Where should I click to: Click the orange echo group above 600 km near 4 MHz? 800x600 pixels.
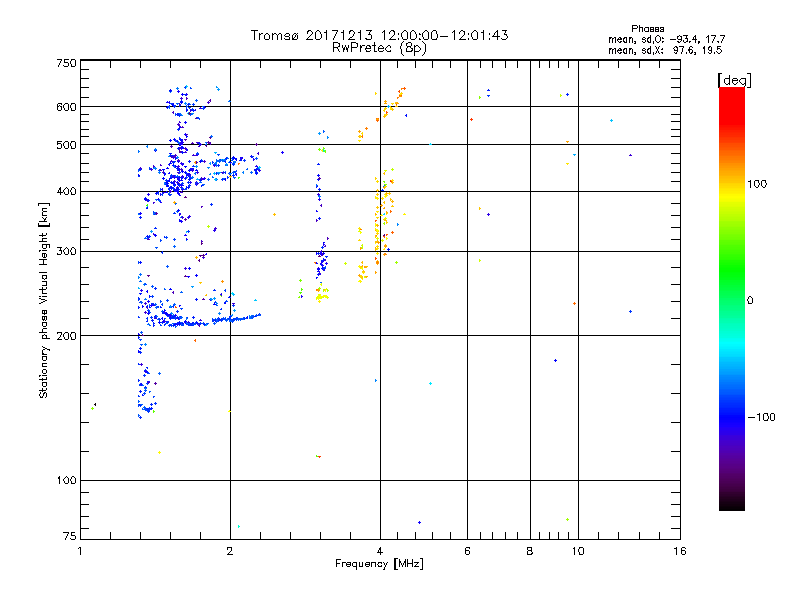[394, 101]
